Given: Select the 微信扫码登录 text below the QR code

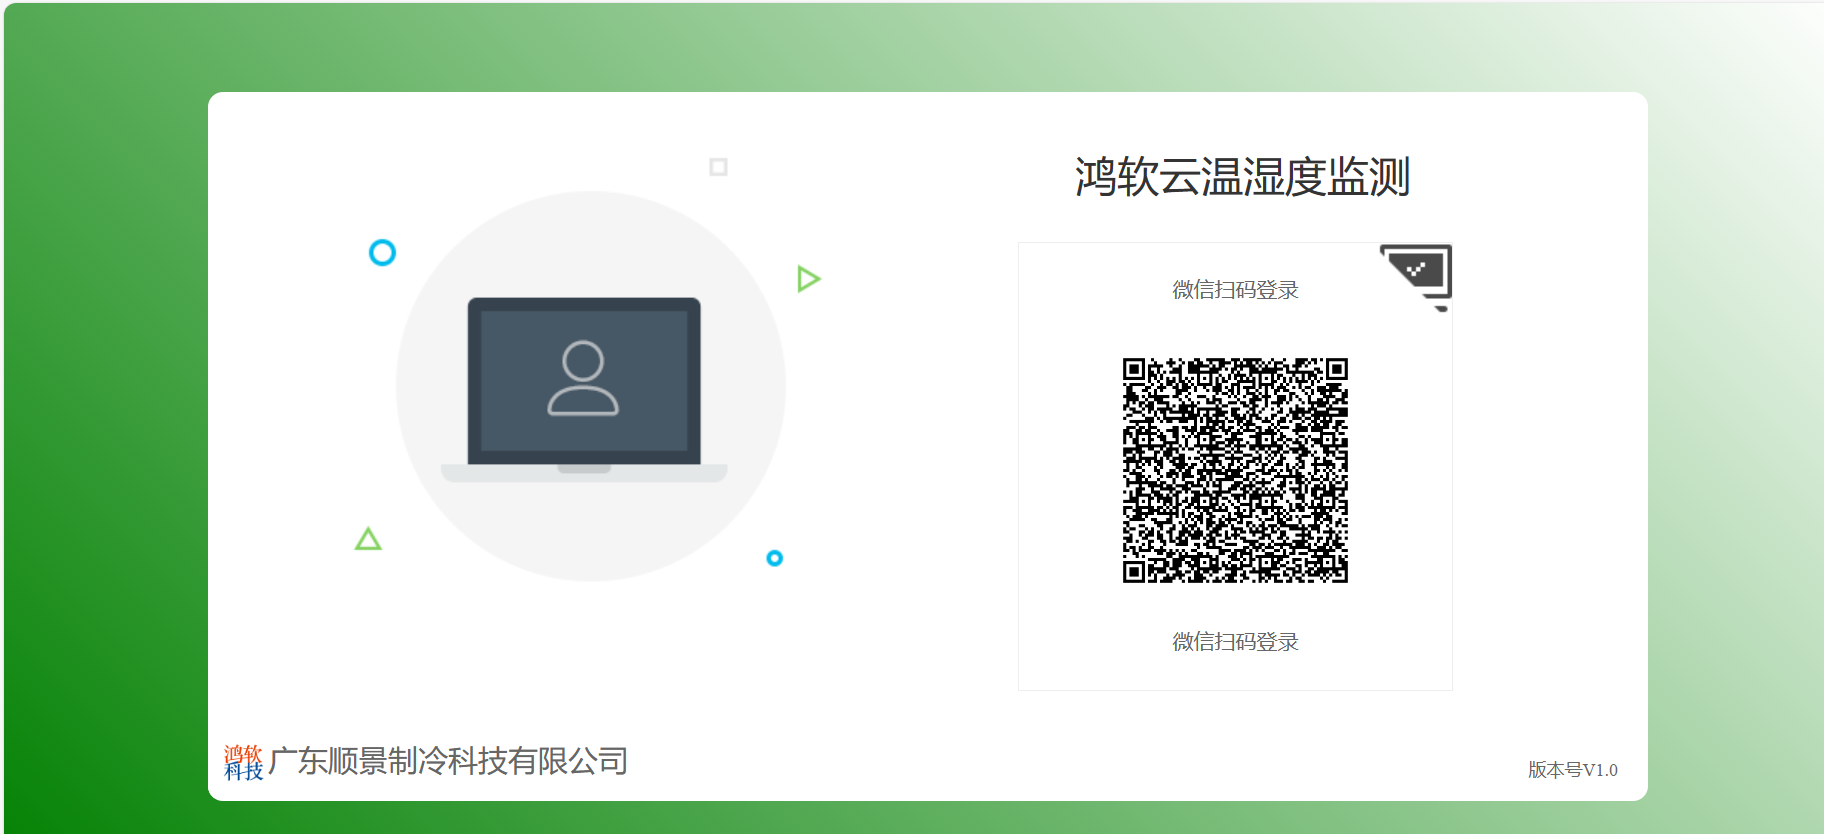Looking at the screenshot, I should coord(1235,642).
